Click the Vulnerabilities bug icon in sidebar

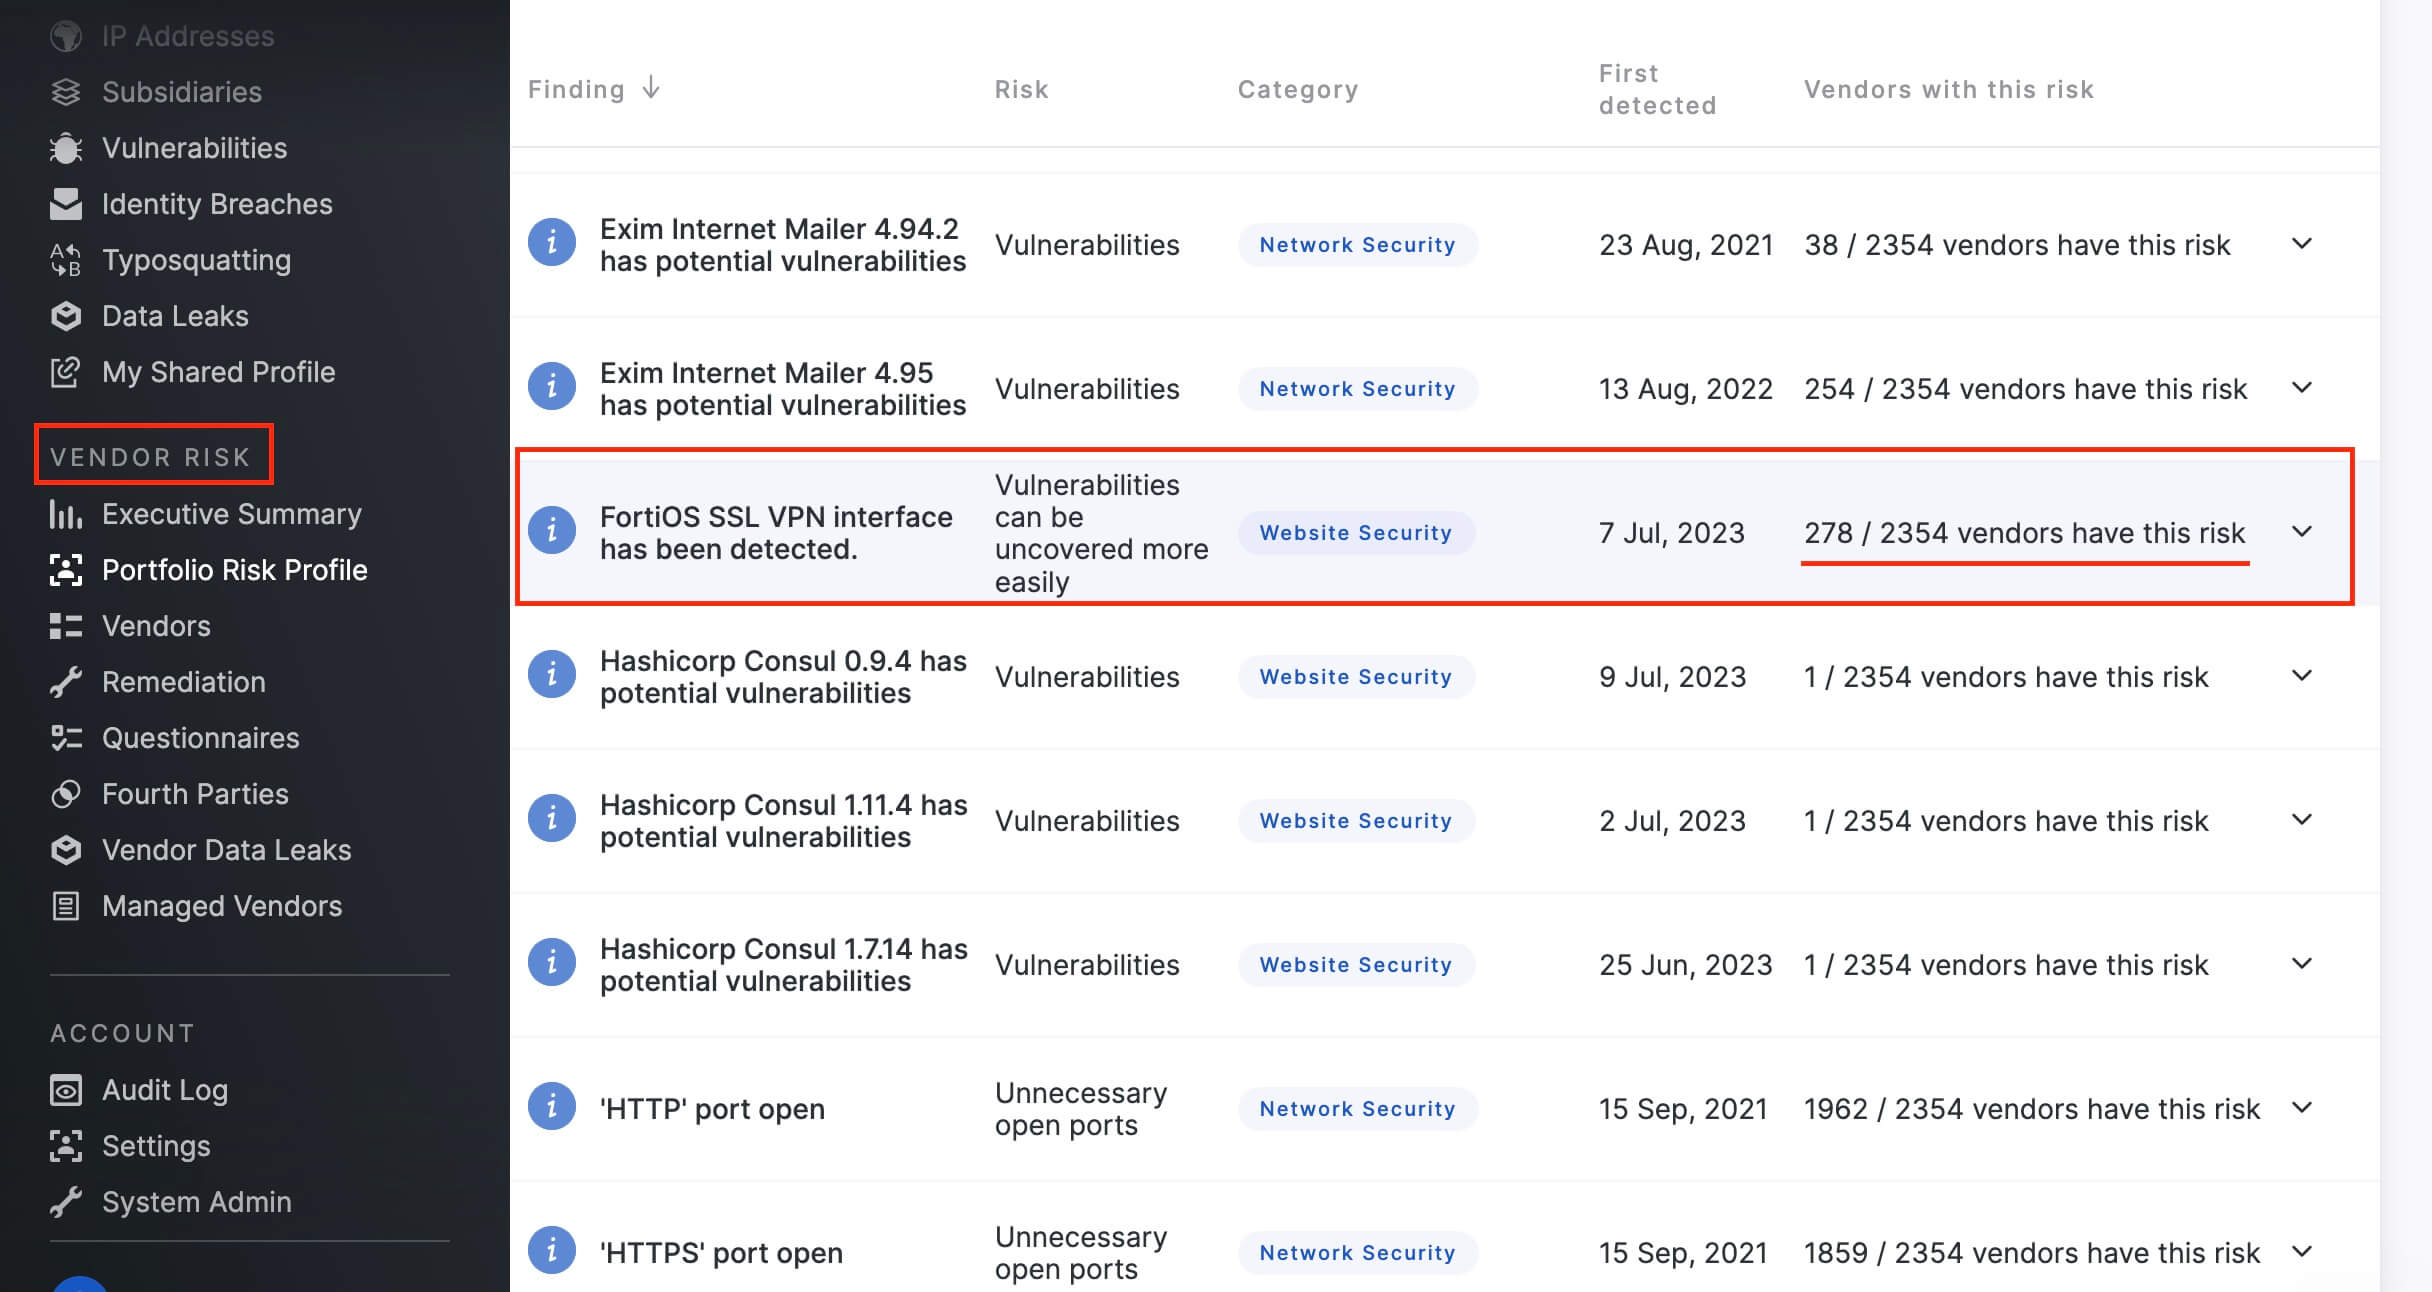[66, 148]
